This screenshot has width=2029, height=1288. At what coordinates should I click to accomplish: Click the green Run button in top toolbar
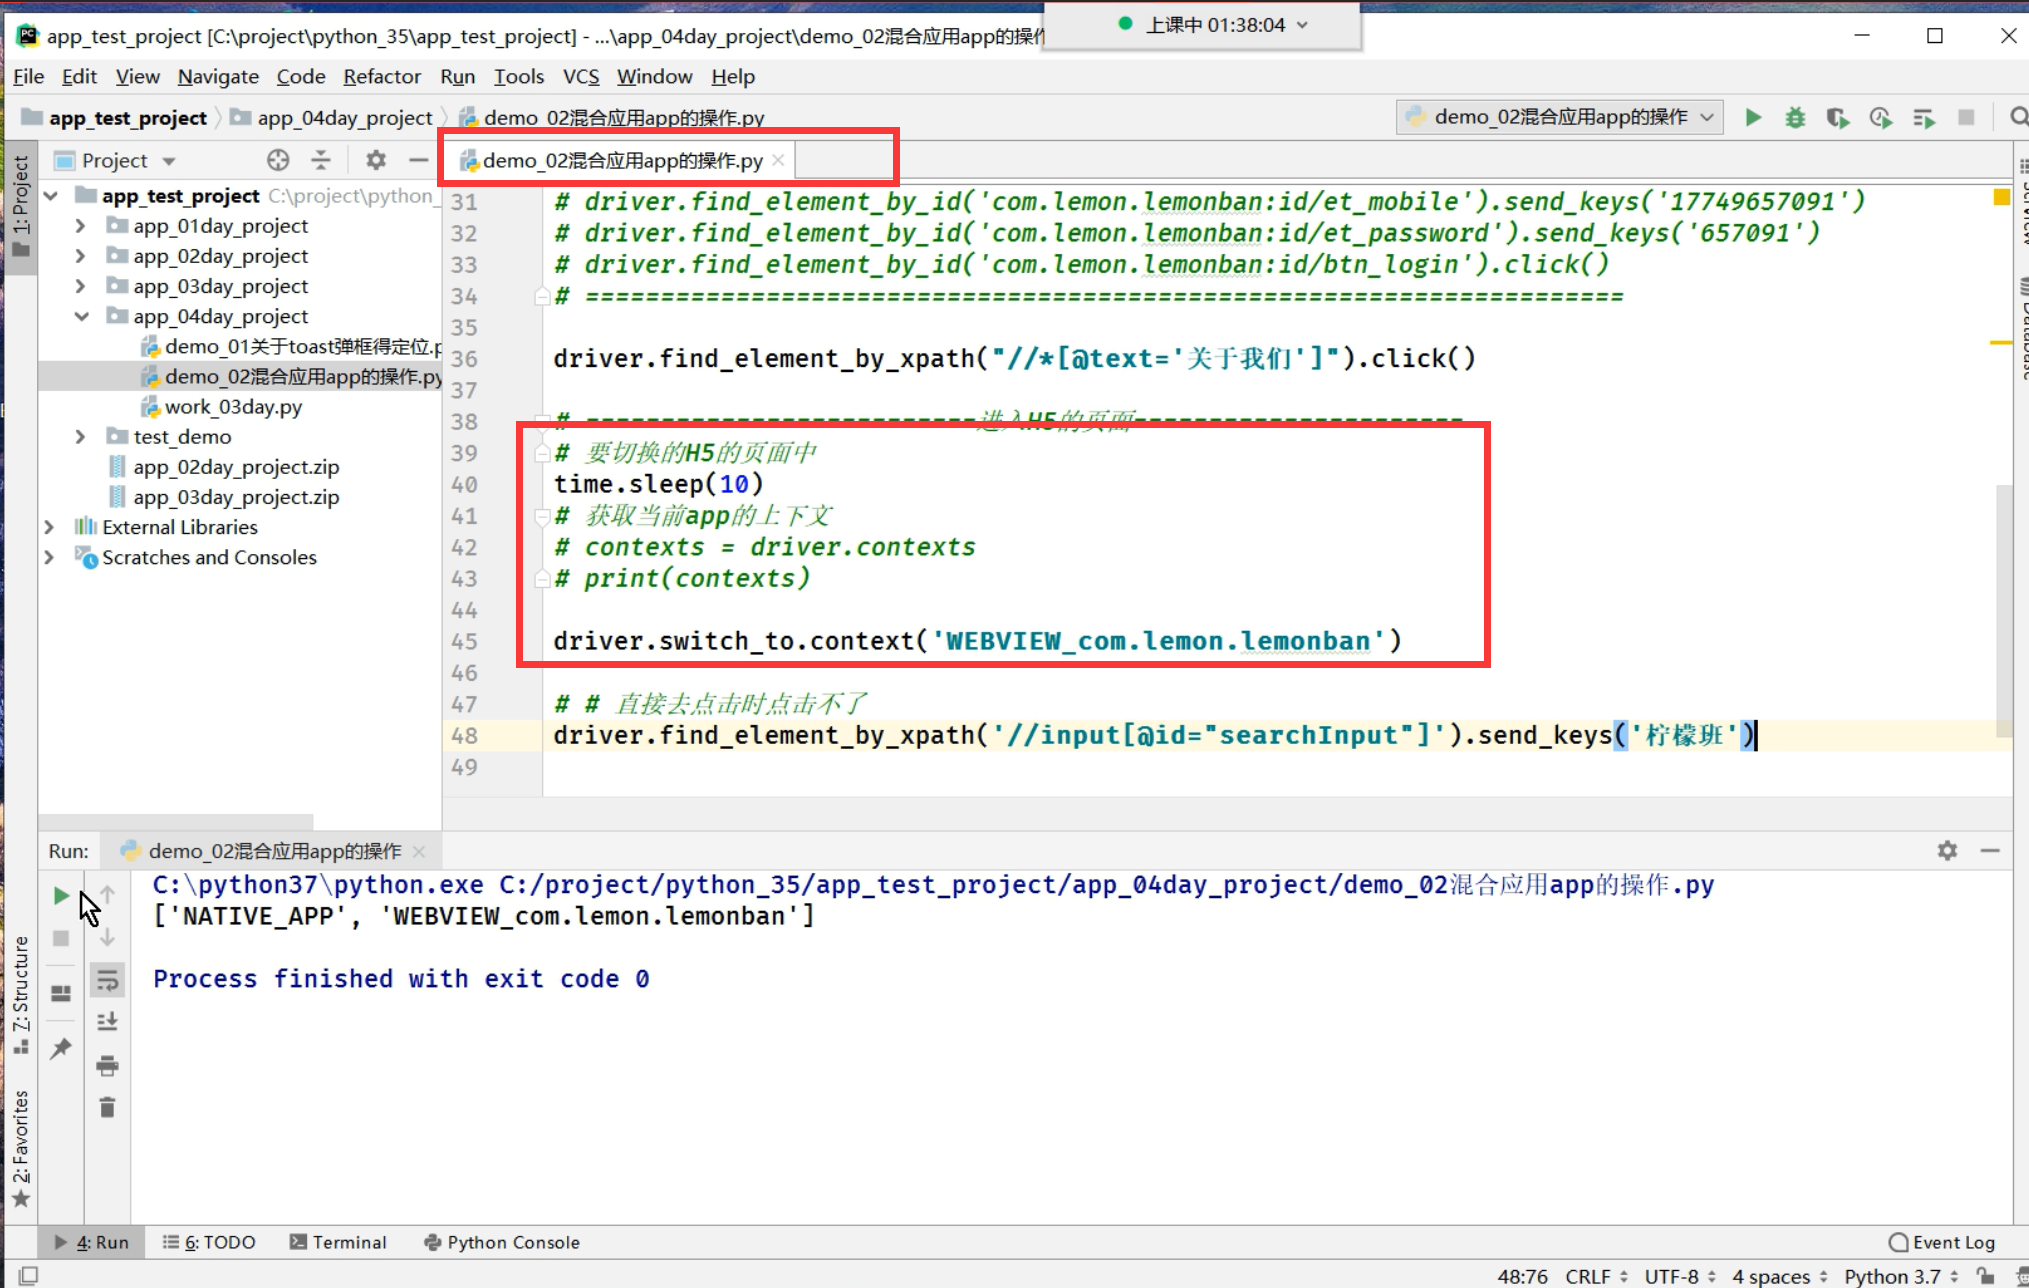[x=1752, y=118]
